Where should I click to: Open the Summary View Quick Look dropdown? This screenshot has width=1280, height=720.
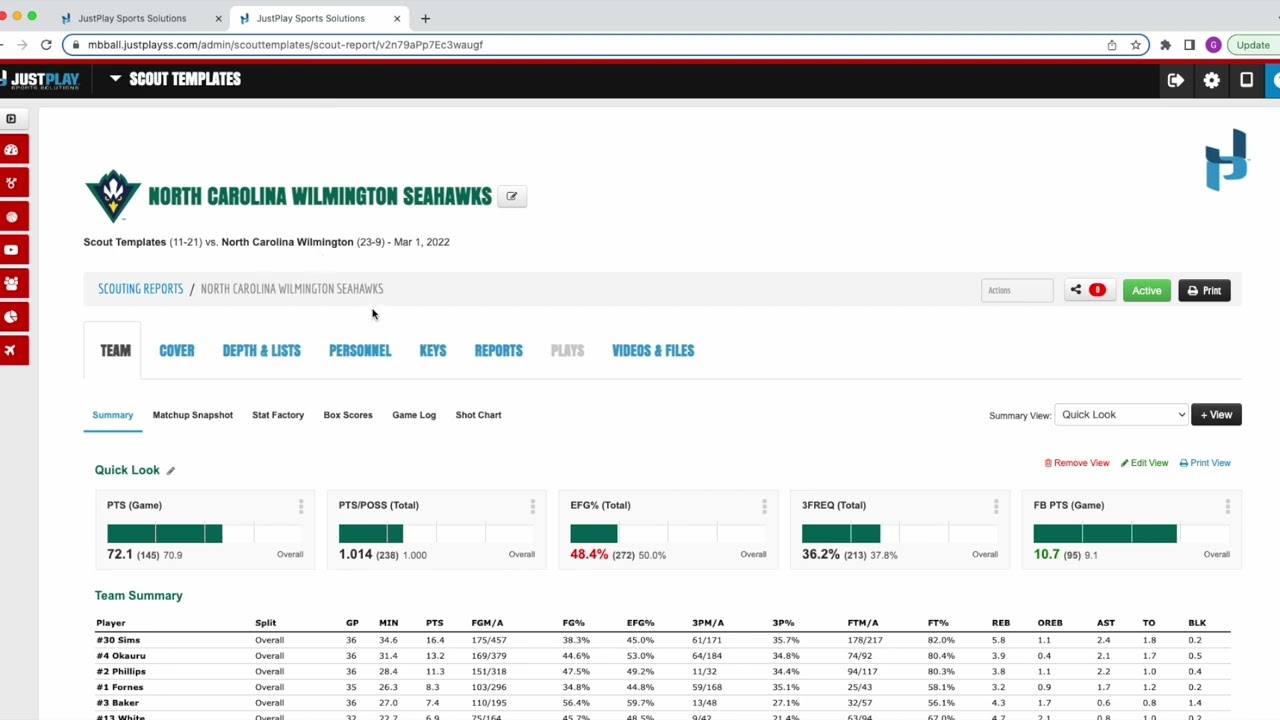[x=1121, y=415]
